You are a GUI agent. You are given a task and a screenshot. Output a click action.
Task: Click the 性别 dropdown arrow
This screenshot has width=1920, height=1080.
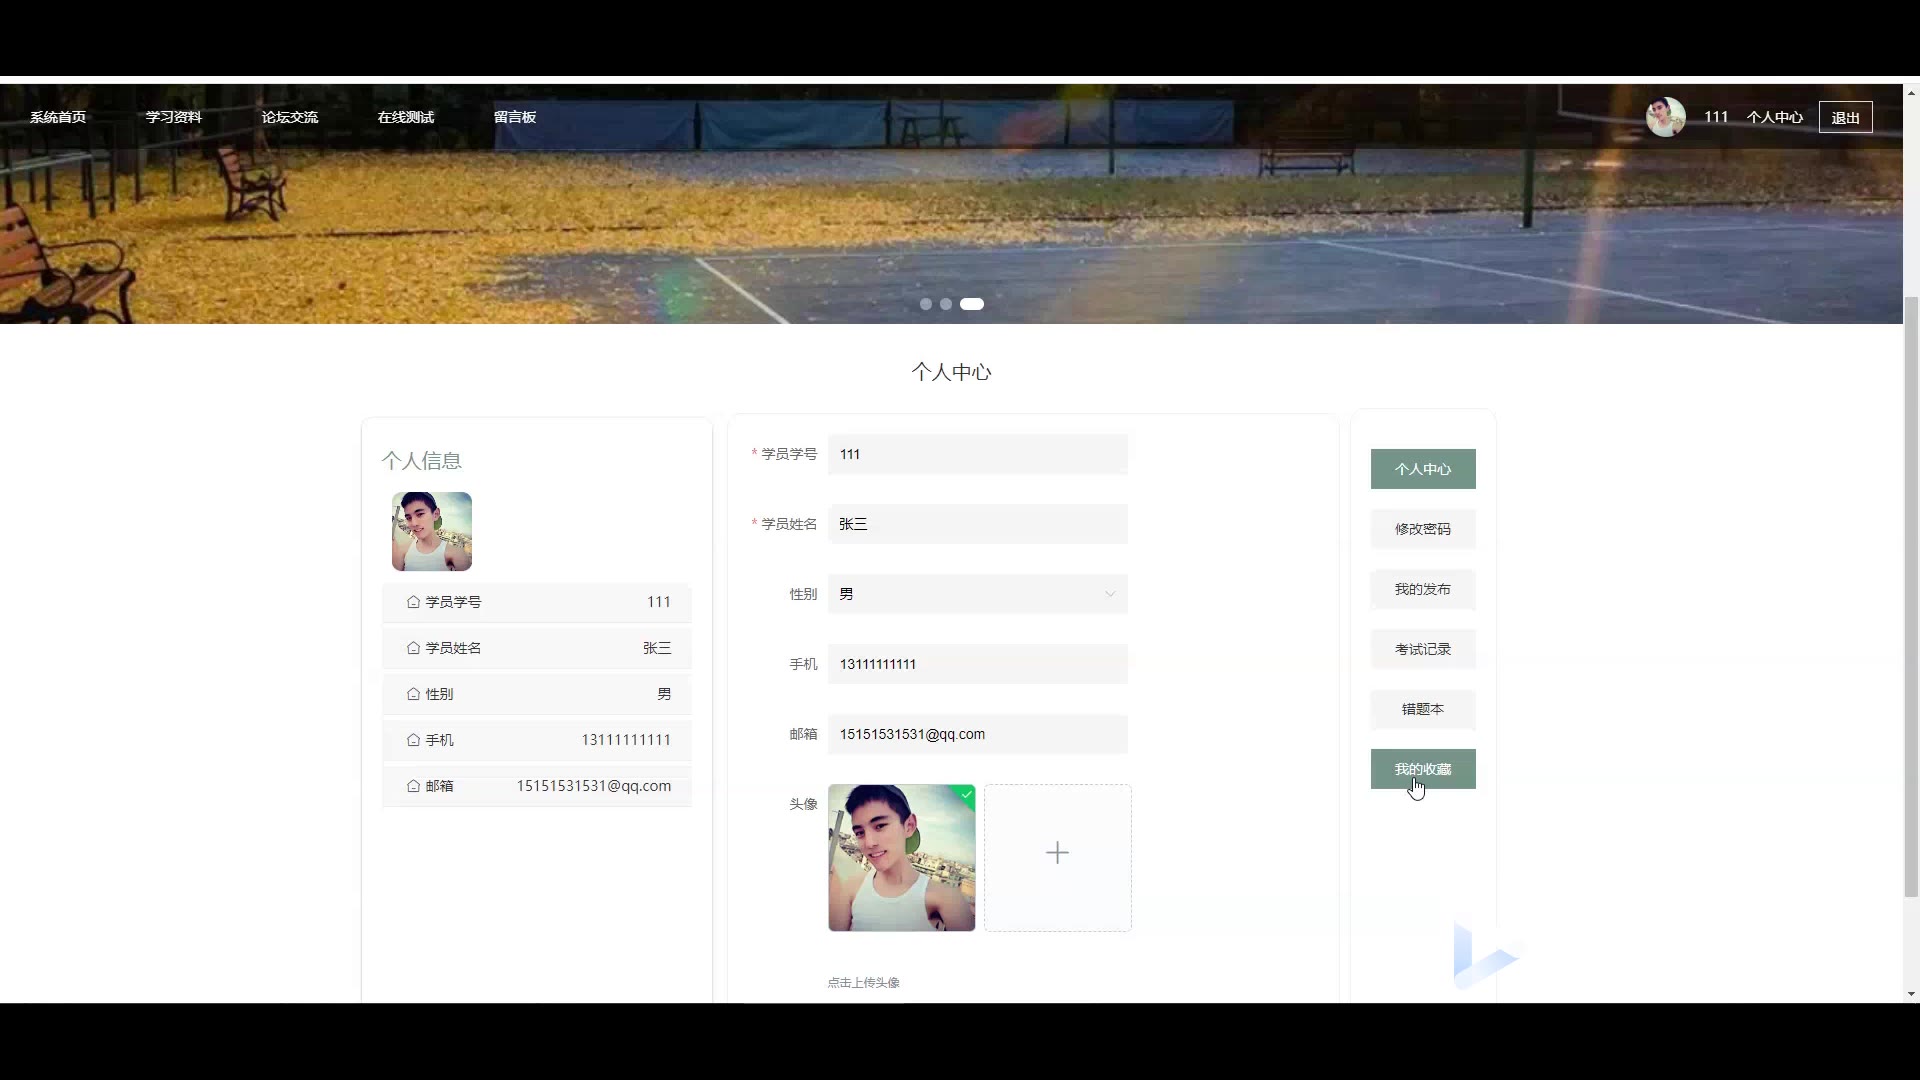[x=1109, y=594]
